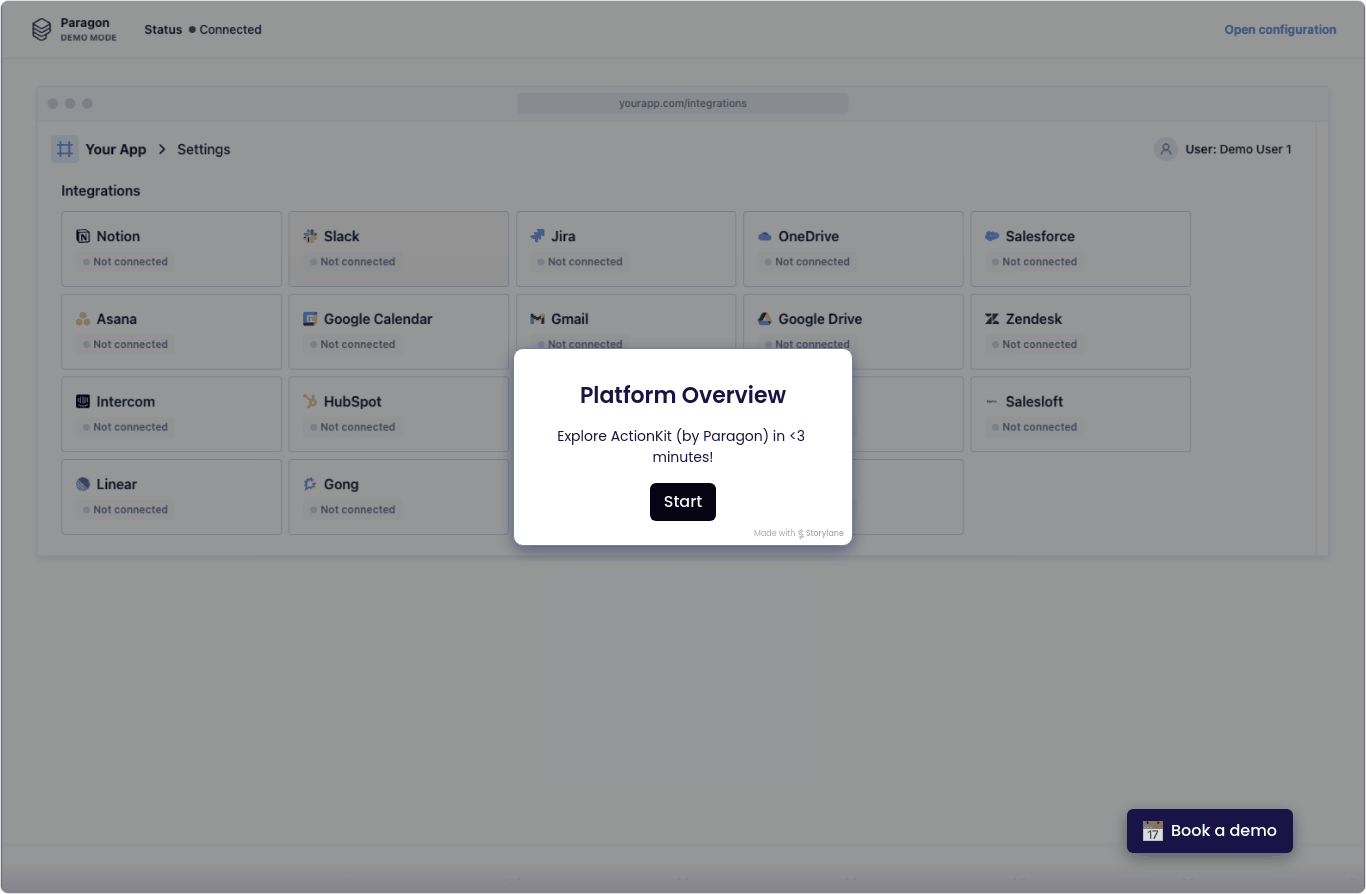Click the HubSpot card name

353,402
